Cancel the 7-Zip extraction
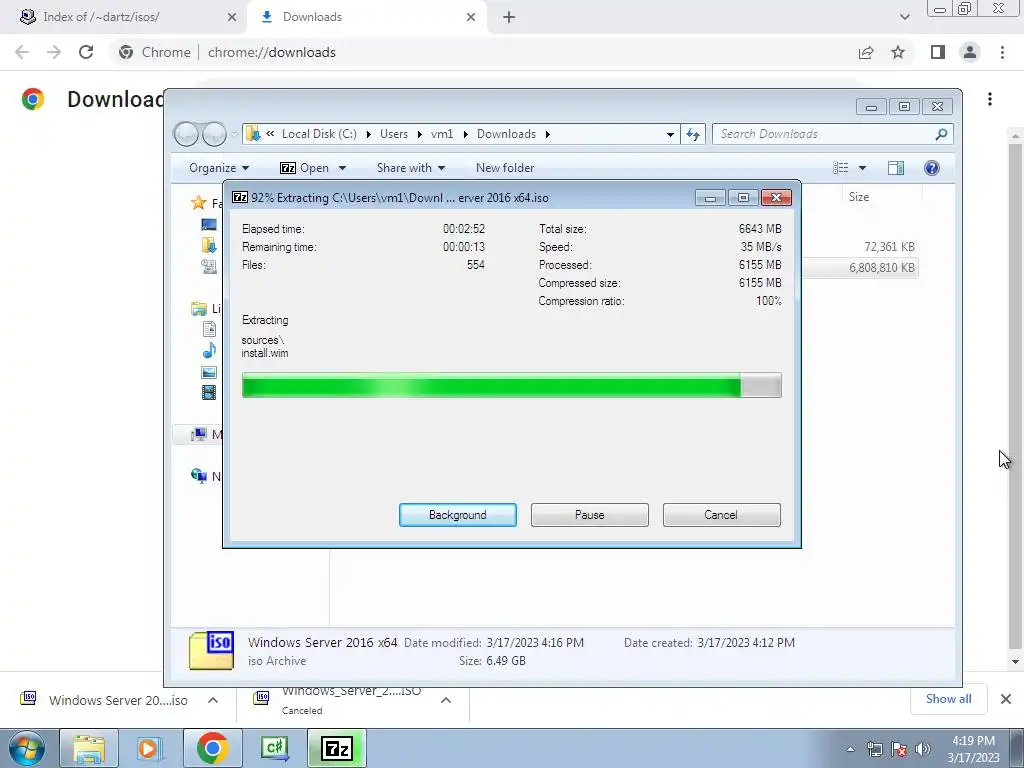 721,515
